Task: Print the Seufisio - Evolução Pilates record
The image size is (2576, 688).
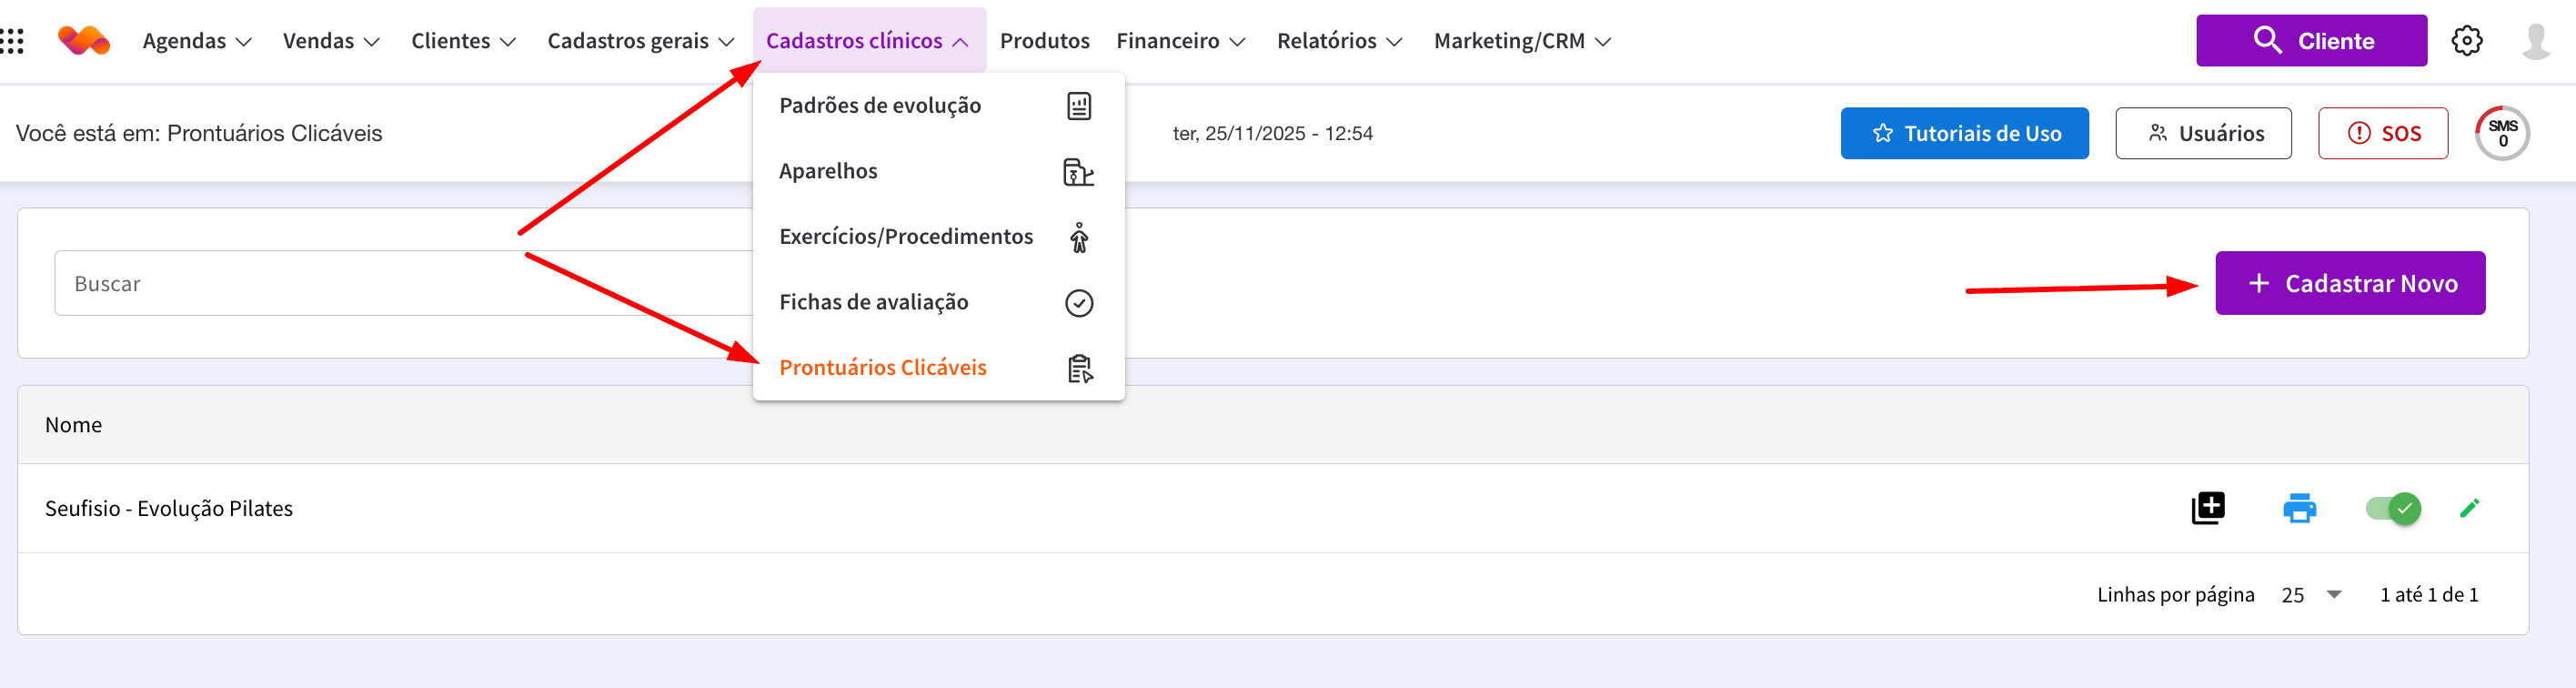Action: pos(2299,508)
